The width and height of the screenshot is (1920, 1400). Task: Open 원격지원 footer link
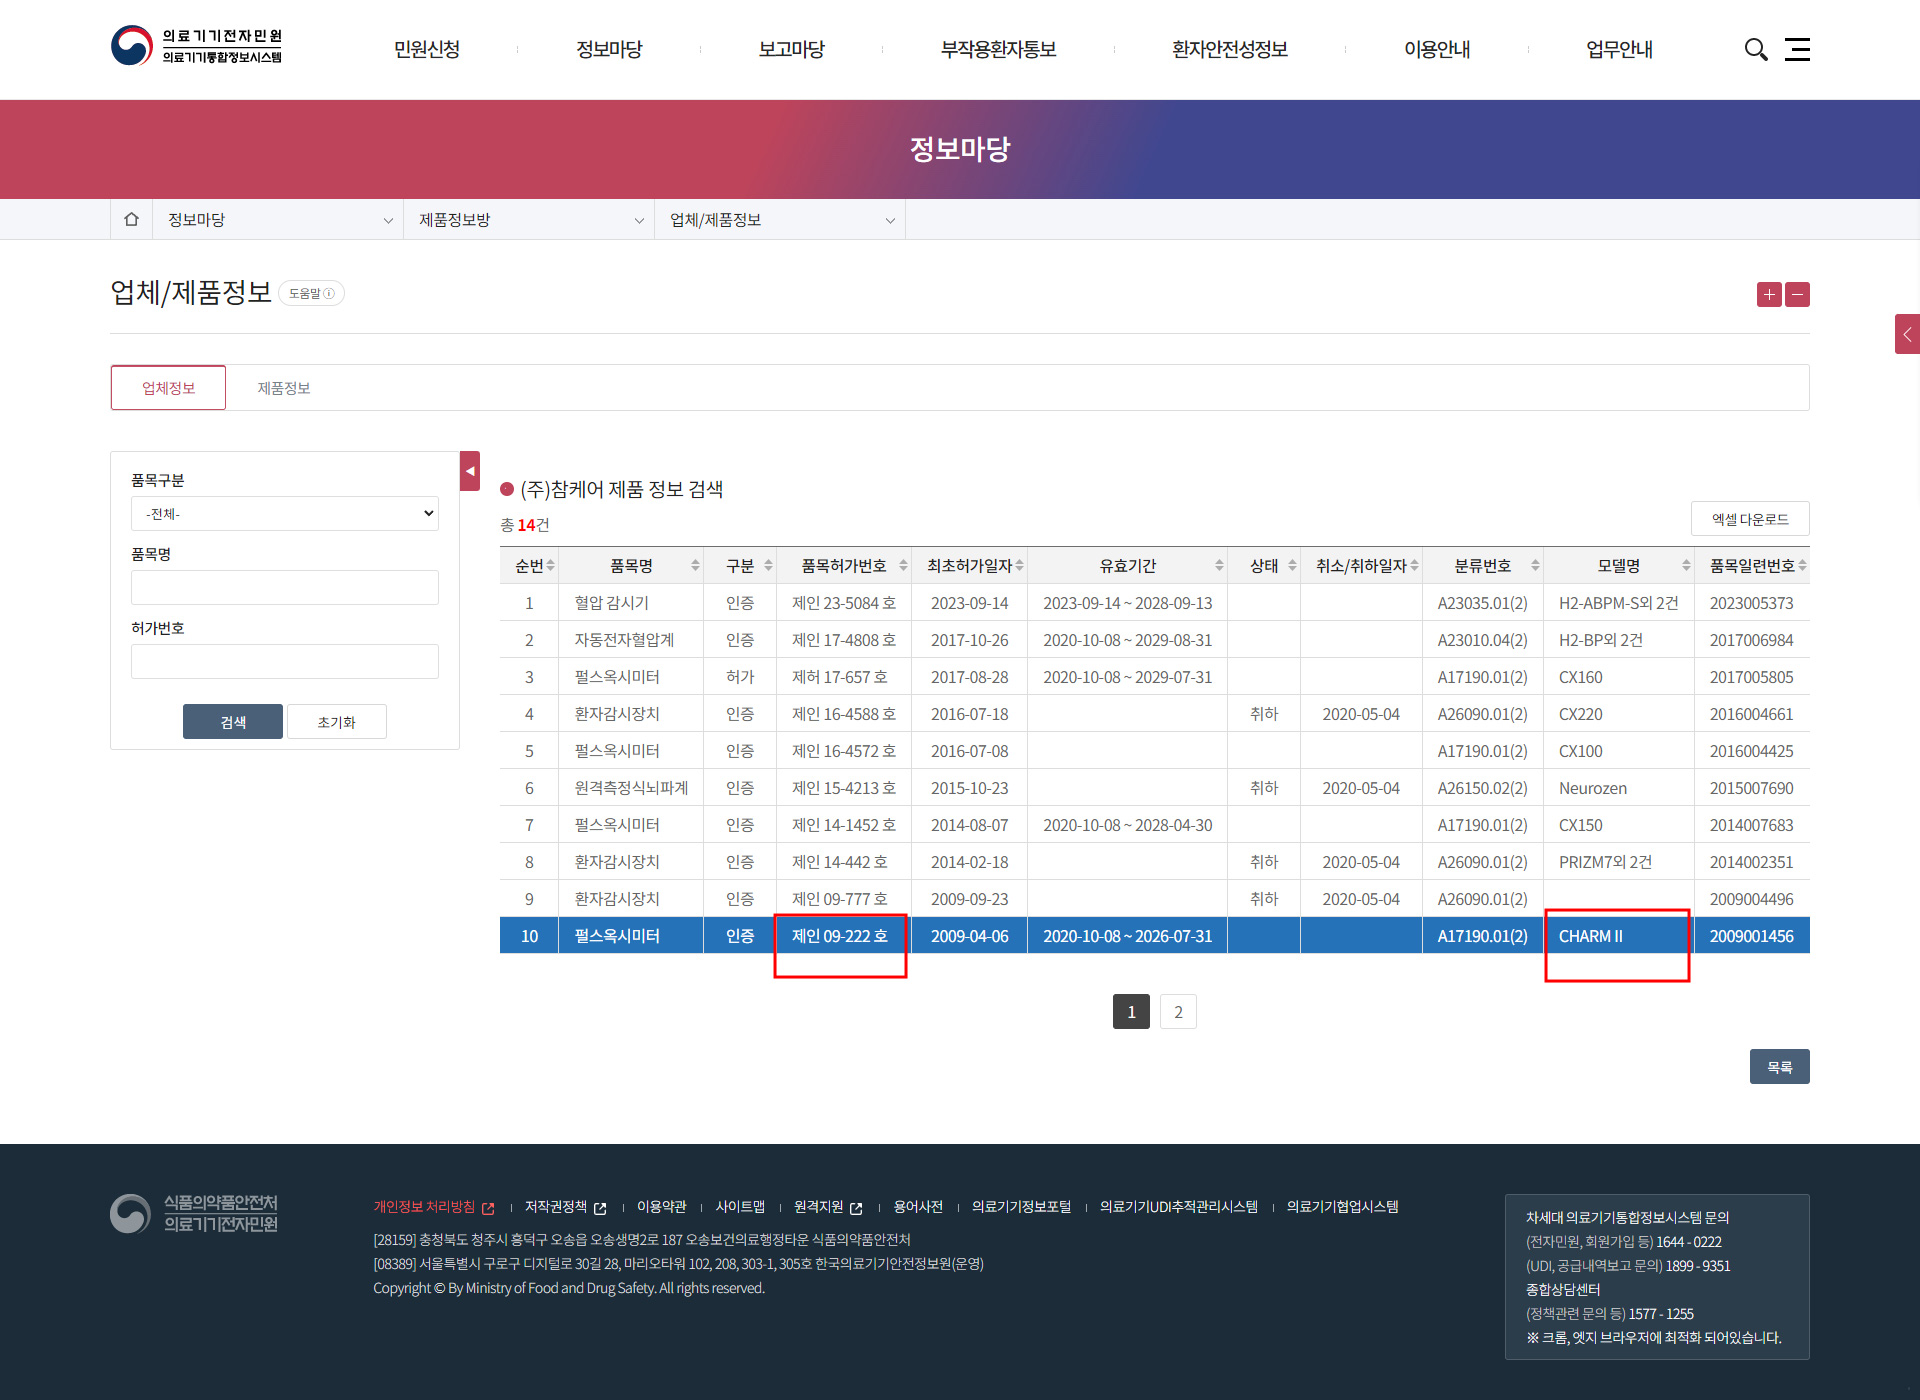[828, 1207]
